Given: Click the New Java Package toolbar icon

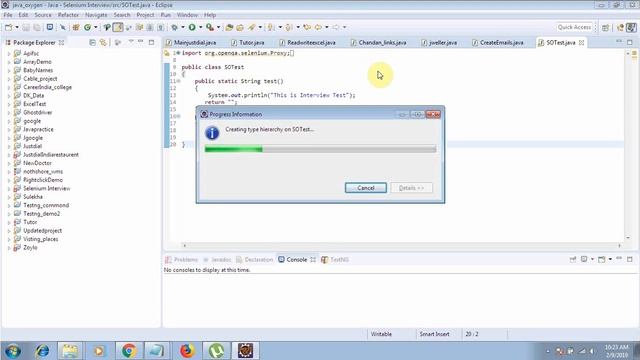Looking at the screenshot, I should tap(76, 27).
